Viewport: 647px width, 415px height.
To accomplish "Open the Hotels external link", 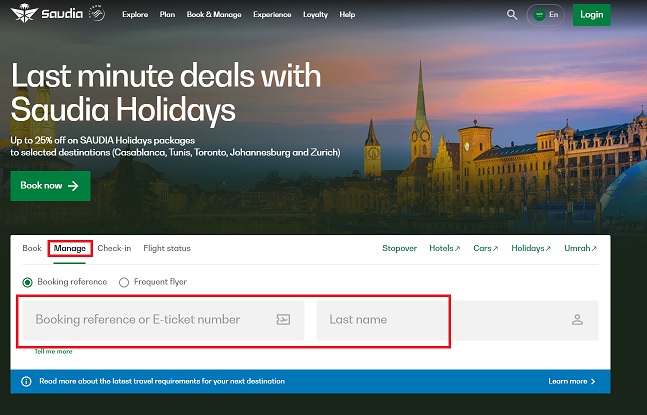I will (444, 248).
